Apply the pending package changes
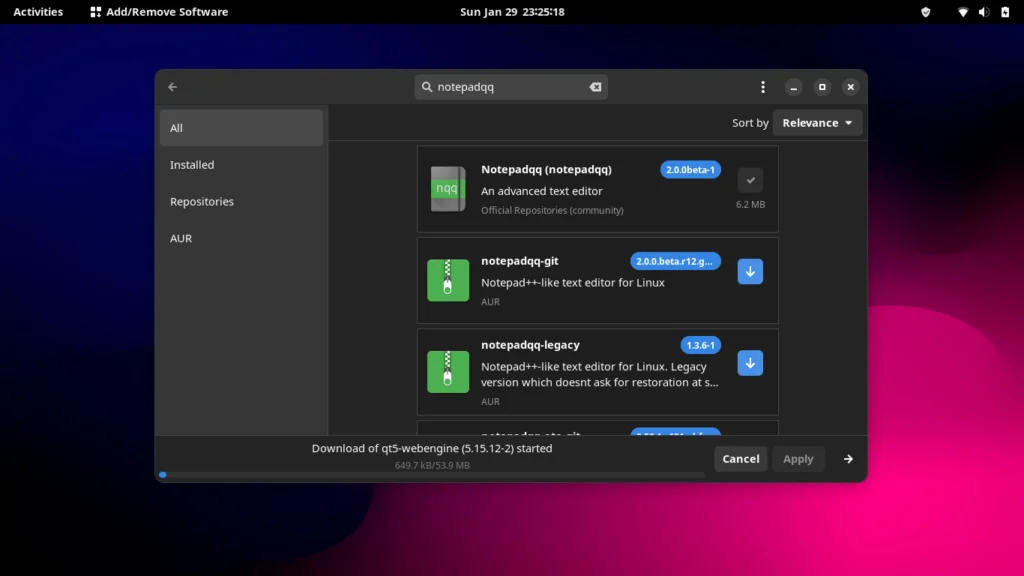Screen dimensions: 1024x576 pyautogui.click(x=798, y=458)
